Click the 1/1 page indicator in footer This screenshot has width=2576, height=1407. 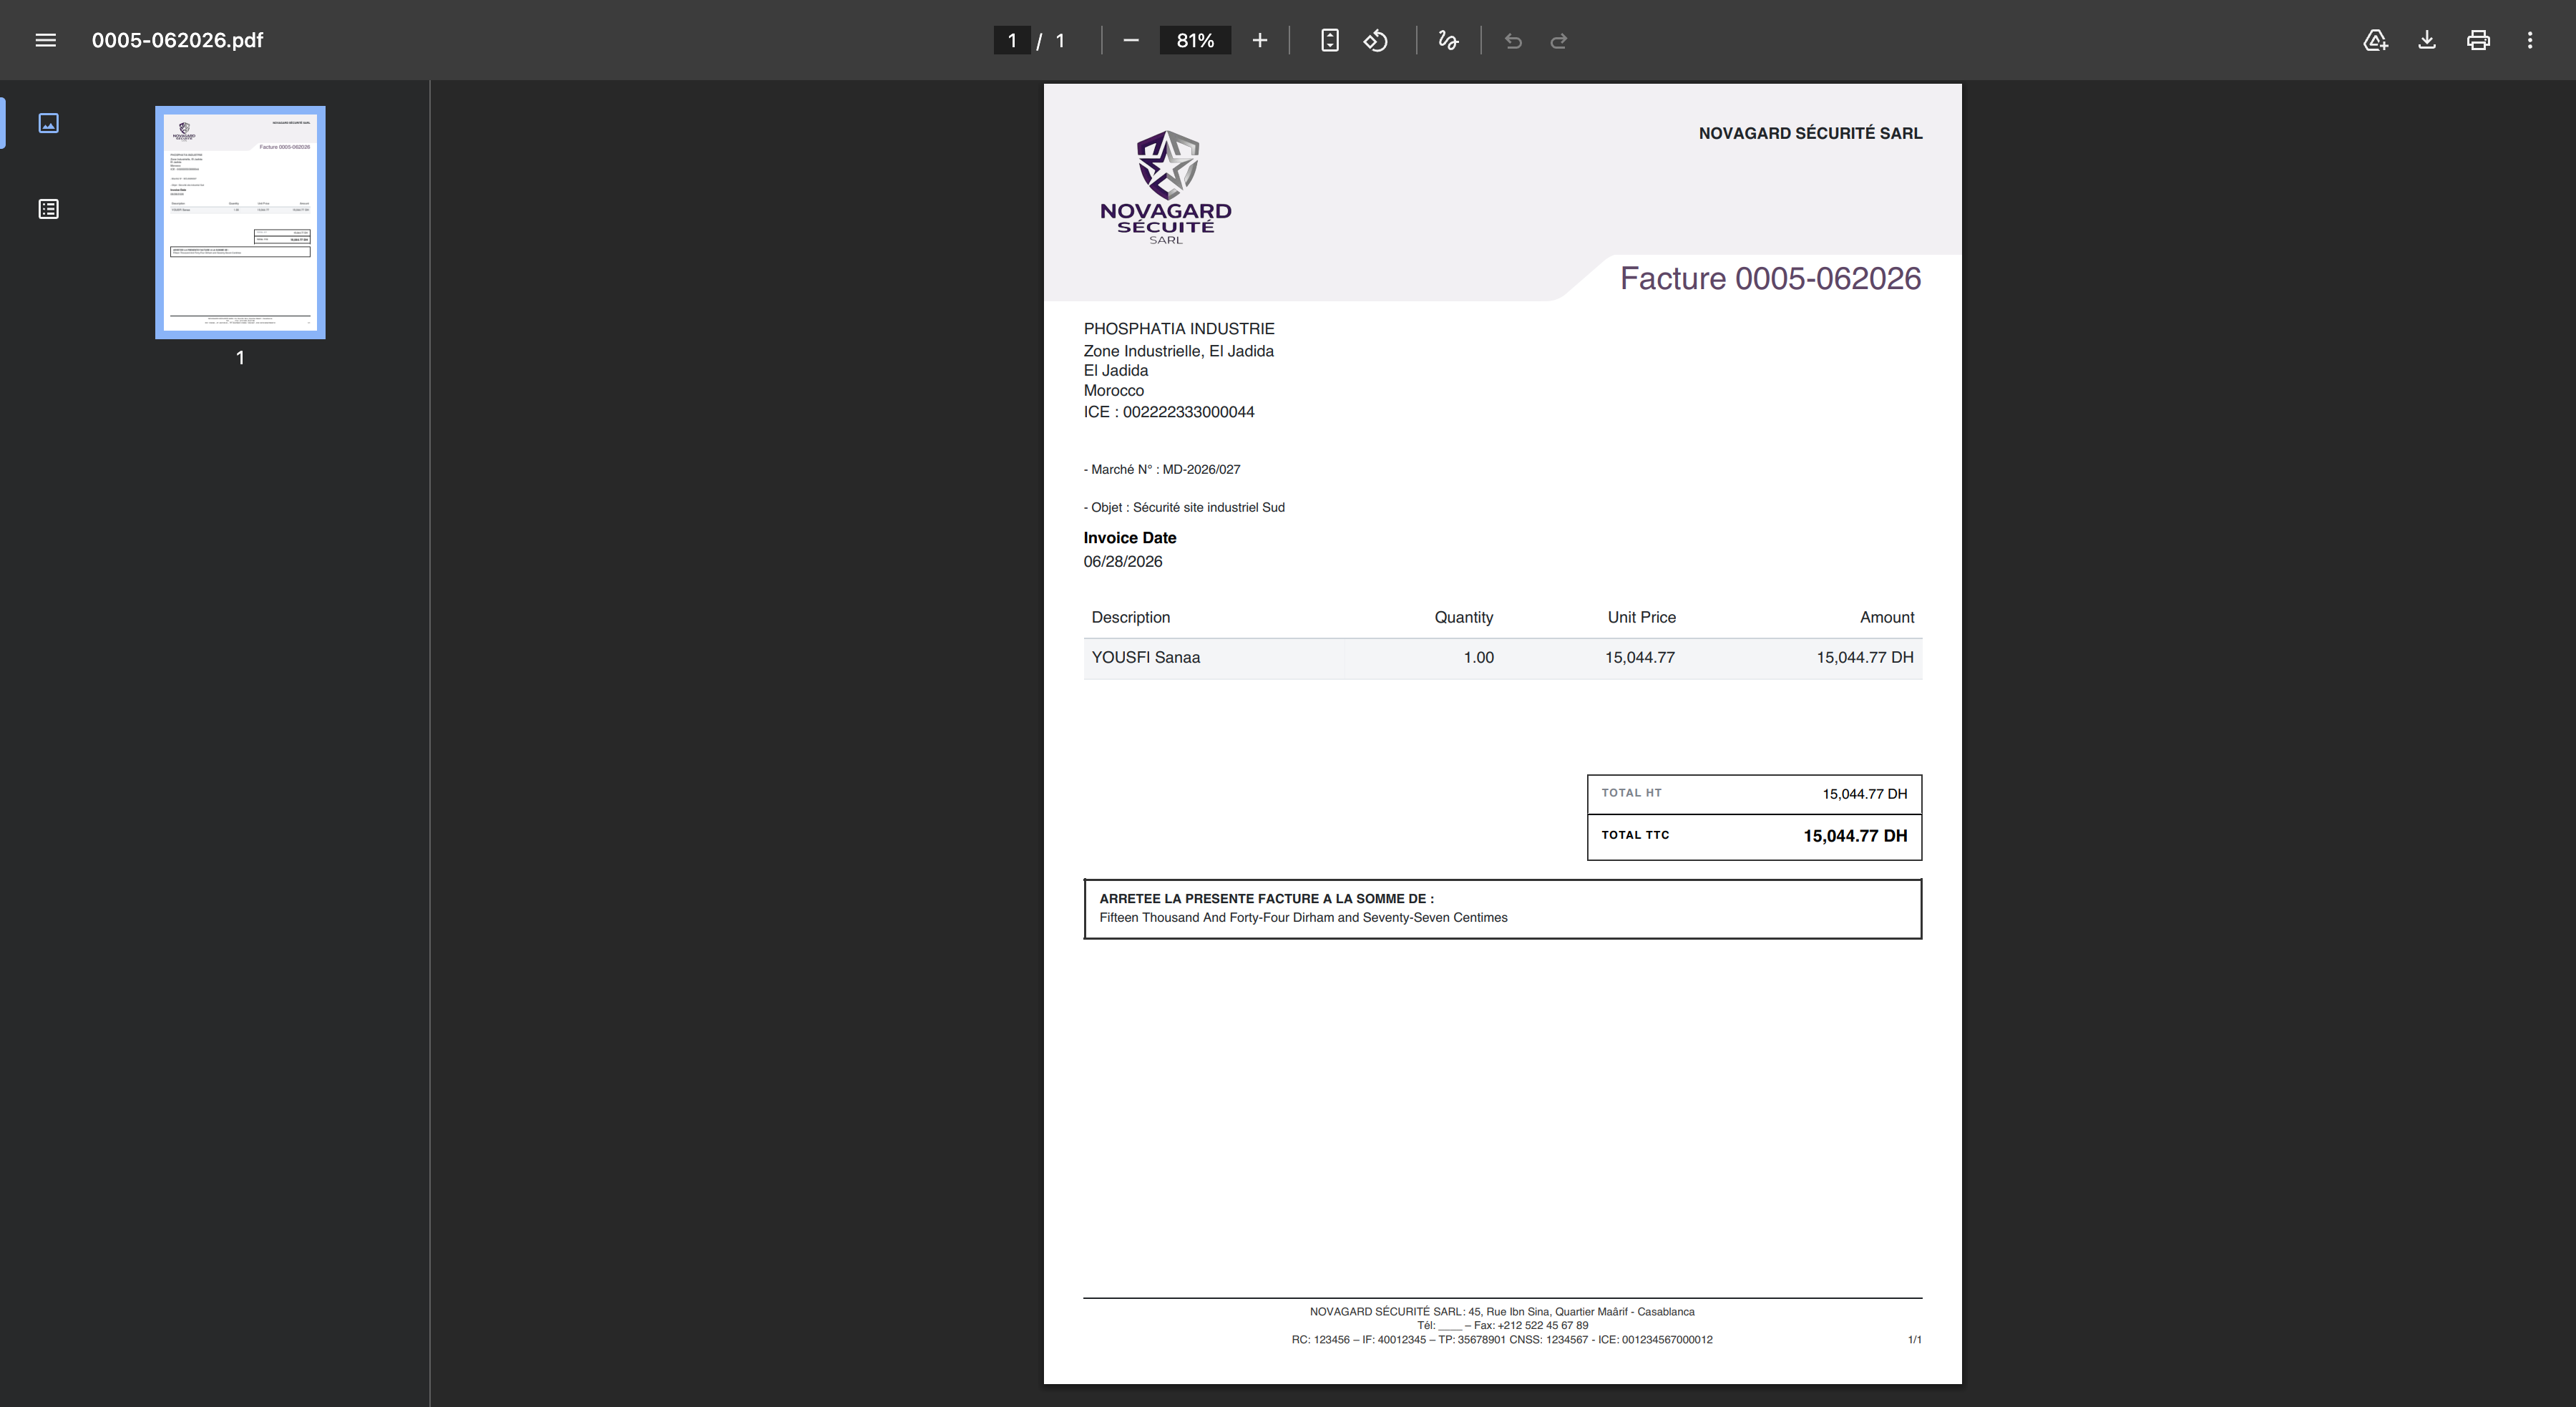(x=1914, y=1340)
